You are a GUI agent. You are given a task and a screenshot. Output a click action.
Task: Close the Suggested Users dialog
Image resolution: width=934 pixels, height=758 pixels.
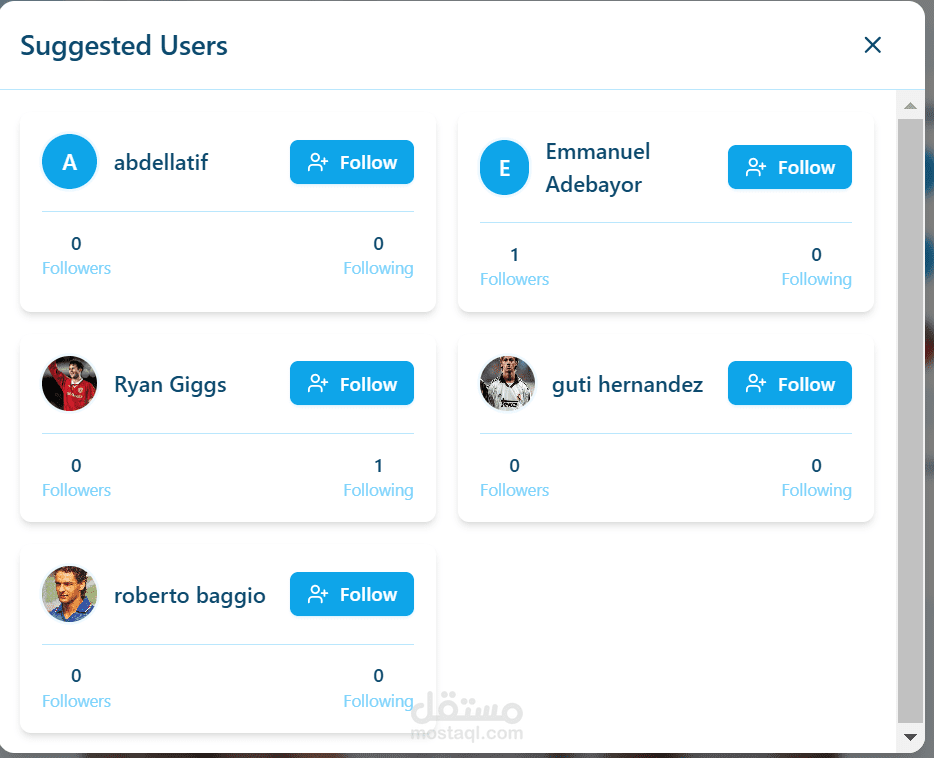click(x=873, y=45)
